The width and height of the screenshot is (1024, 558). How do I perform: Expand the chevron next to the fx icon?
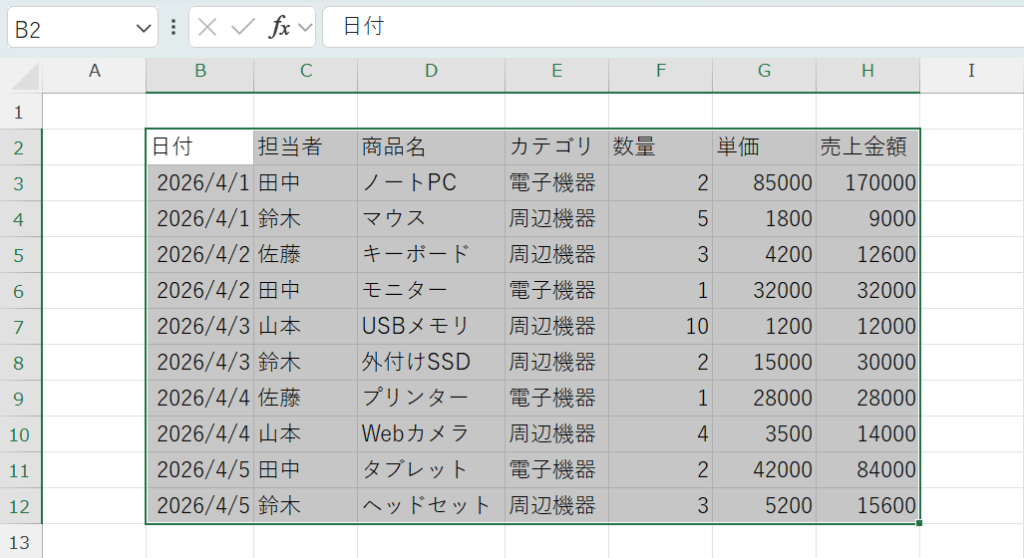(x=304, y=27)
